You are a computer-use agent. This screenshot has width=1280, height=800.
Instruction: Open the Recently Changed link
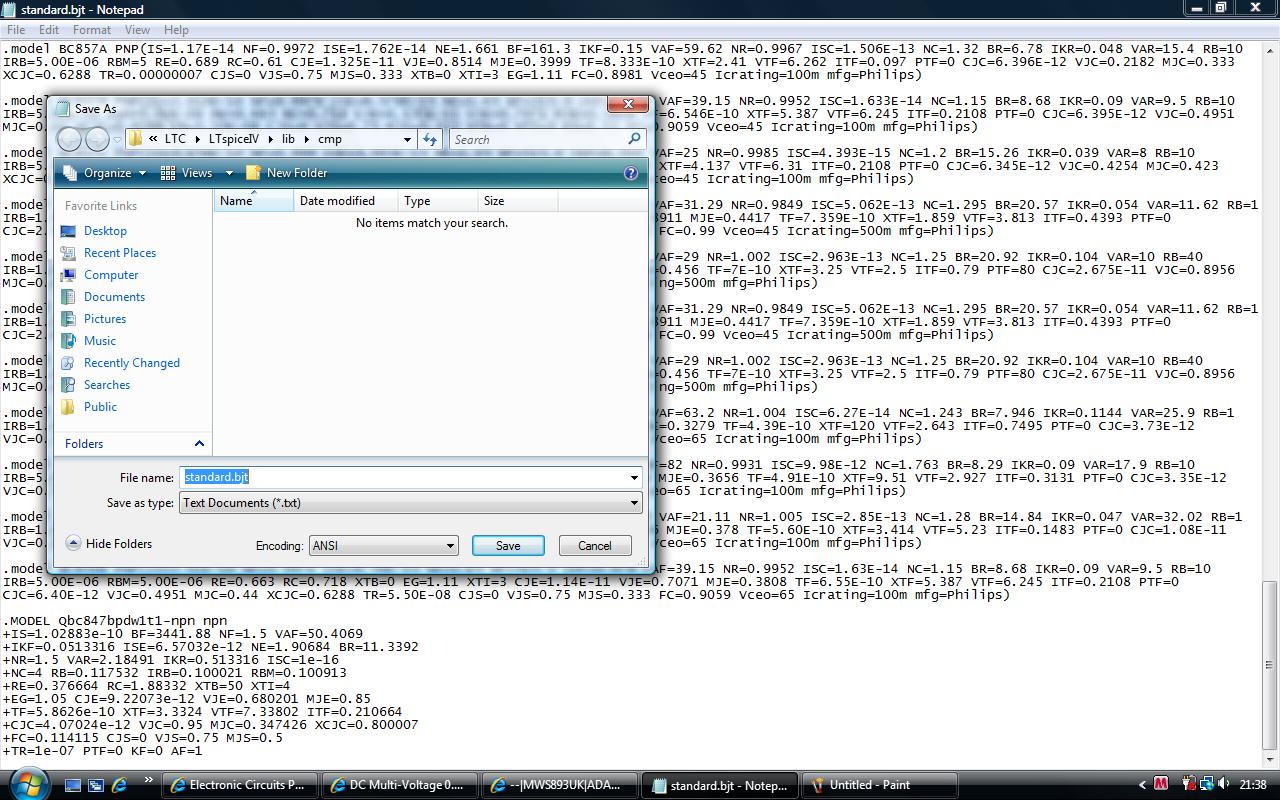132,363
